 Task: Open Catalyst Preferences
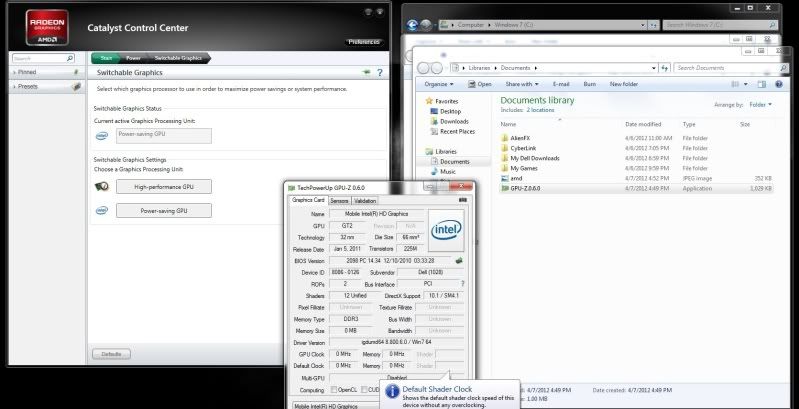click(x=364, y=42)
